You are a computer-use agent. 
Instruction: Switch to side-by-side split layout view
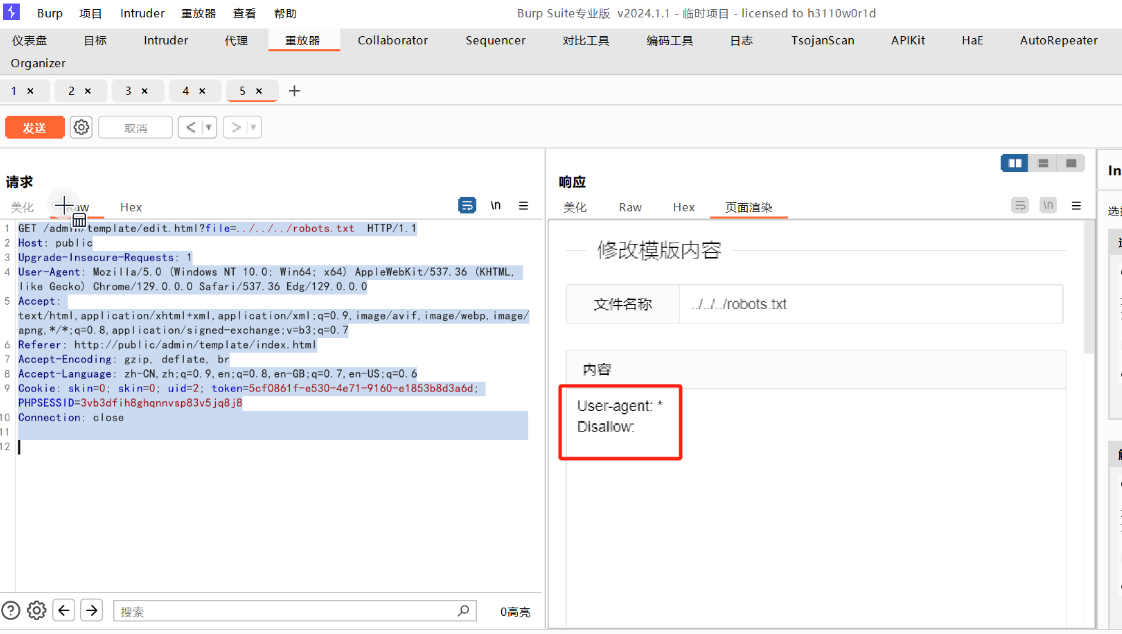point(1015,163)
